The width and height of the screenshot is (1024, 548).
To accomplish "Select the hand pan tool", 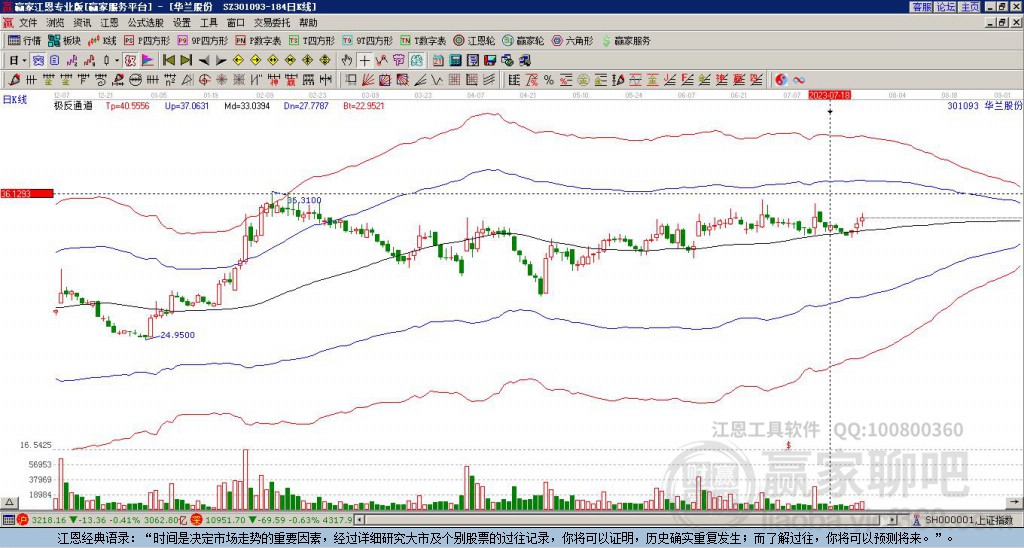I will (347, 61).
